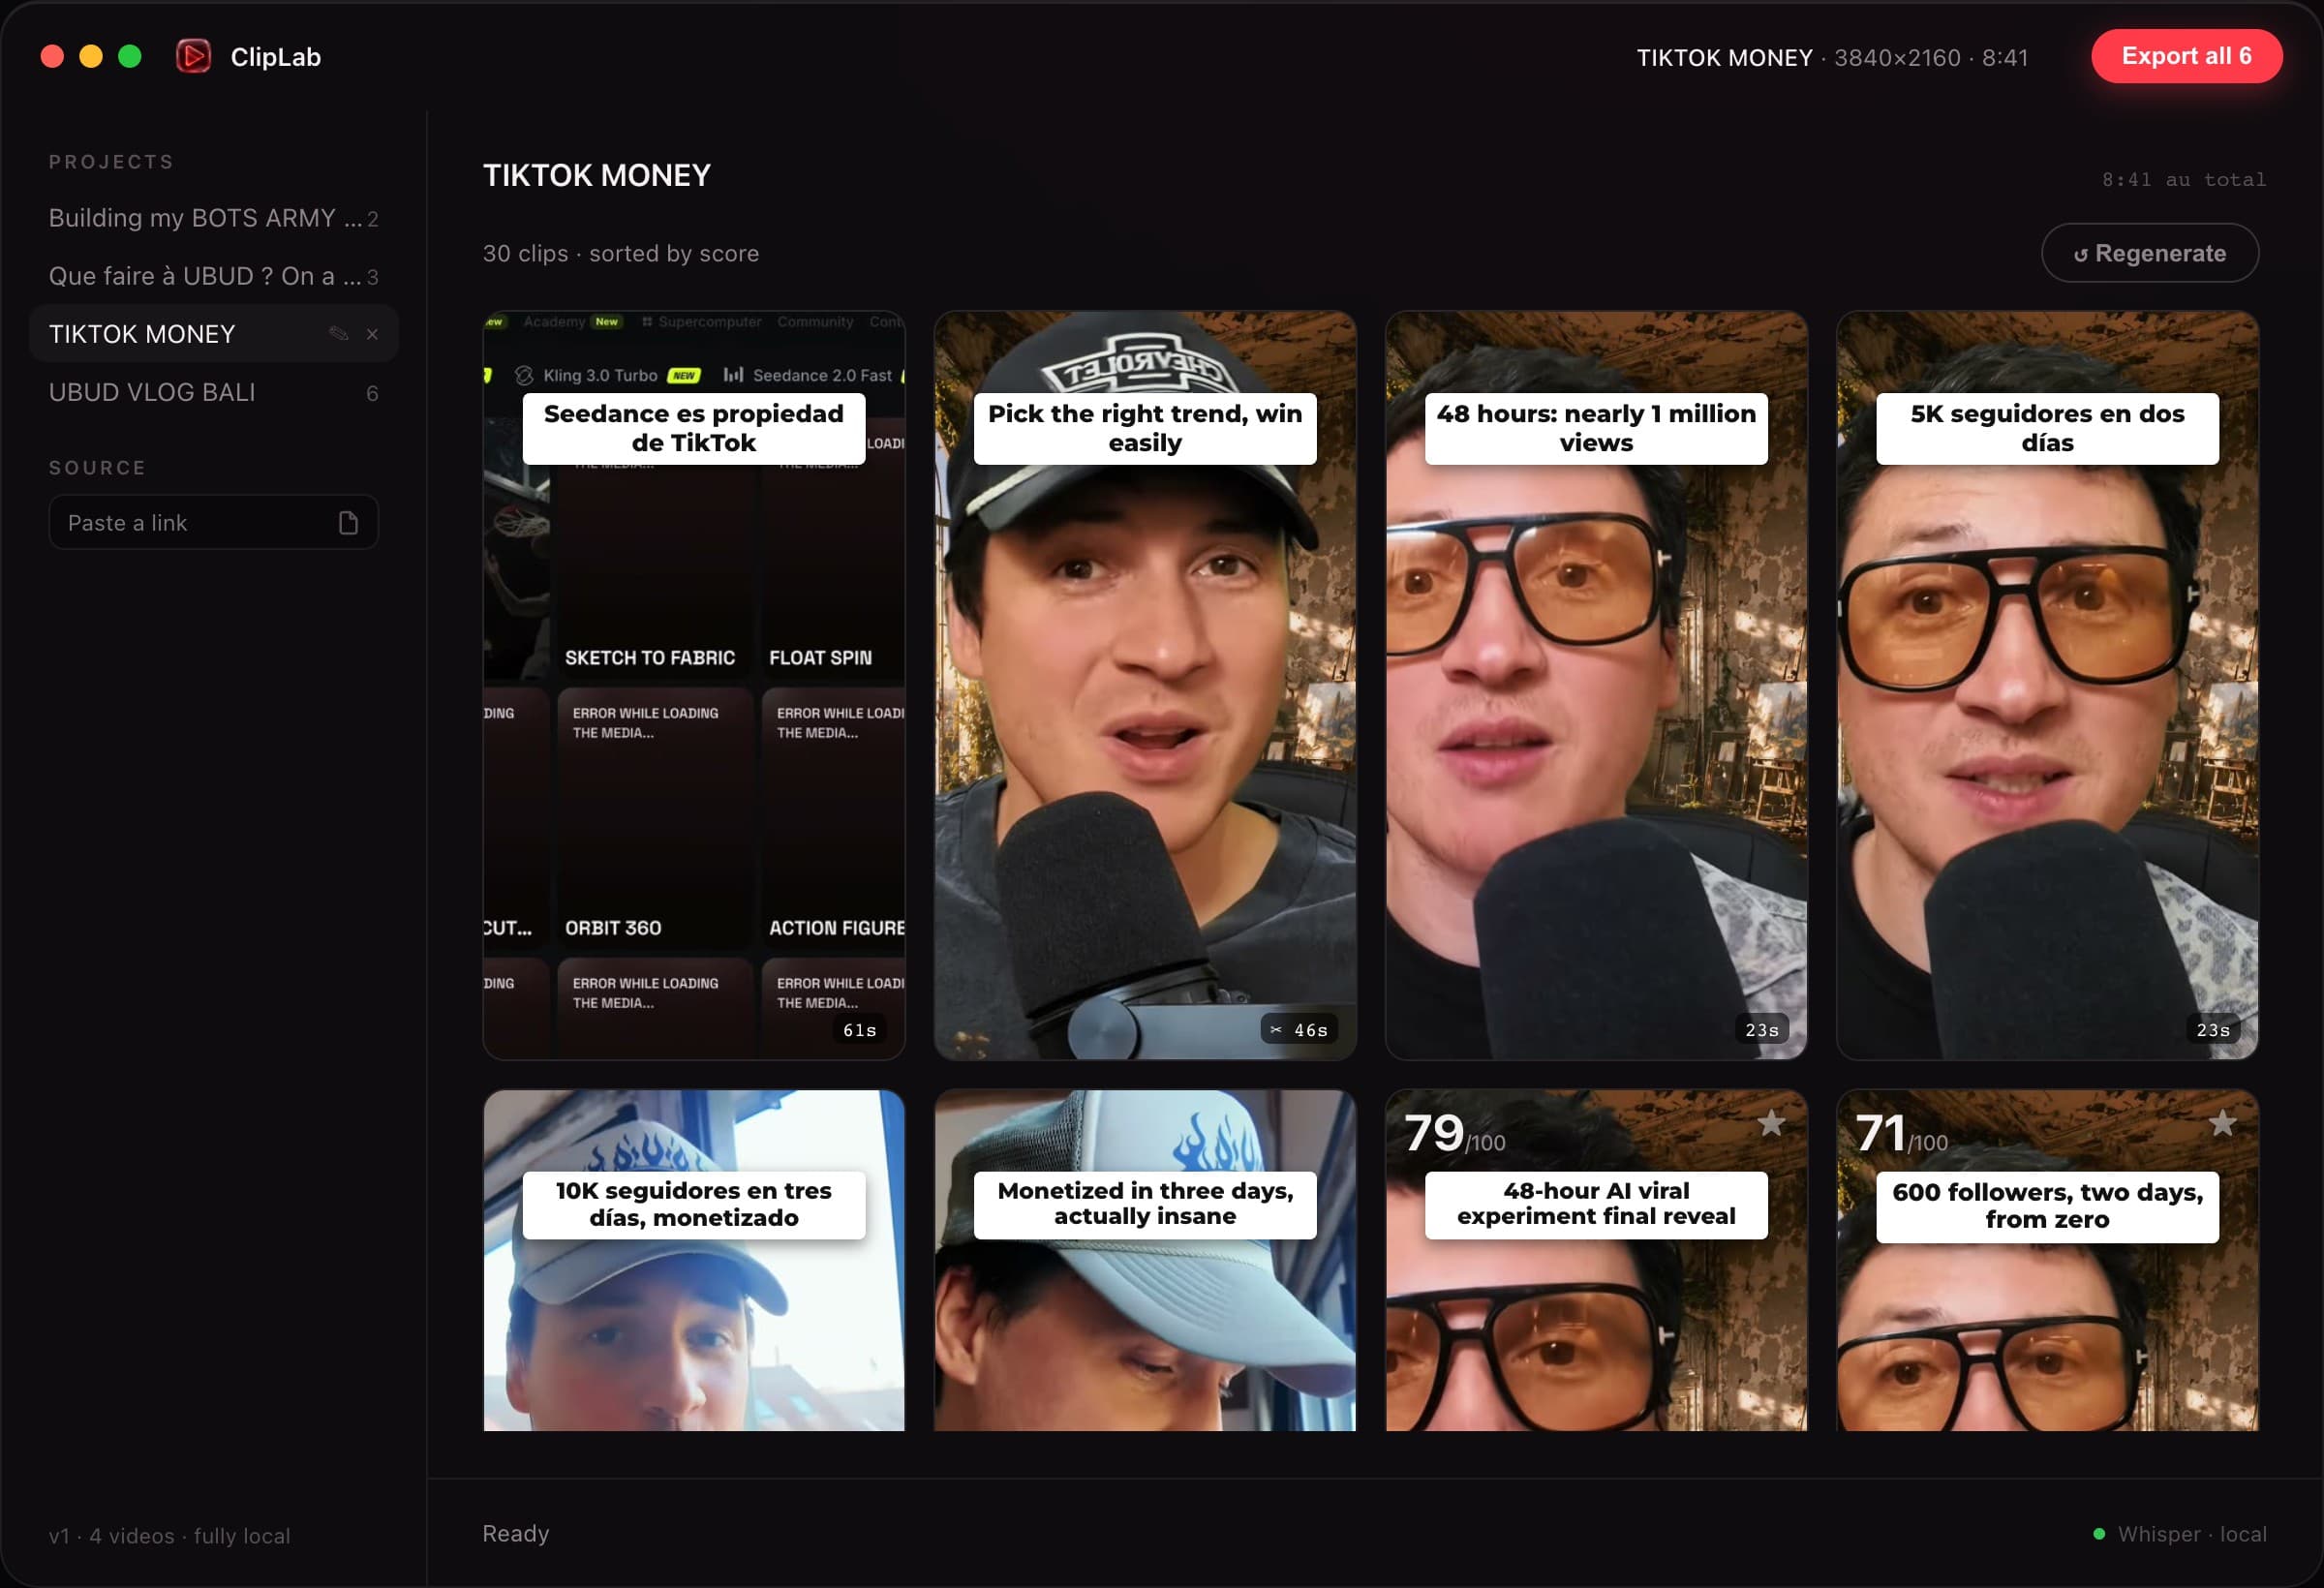
Task: Open the Seedance es propiedad de TikTok clip
Action: [x=694, y=686]
